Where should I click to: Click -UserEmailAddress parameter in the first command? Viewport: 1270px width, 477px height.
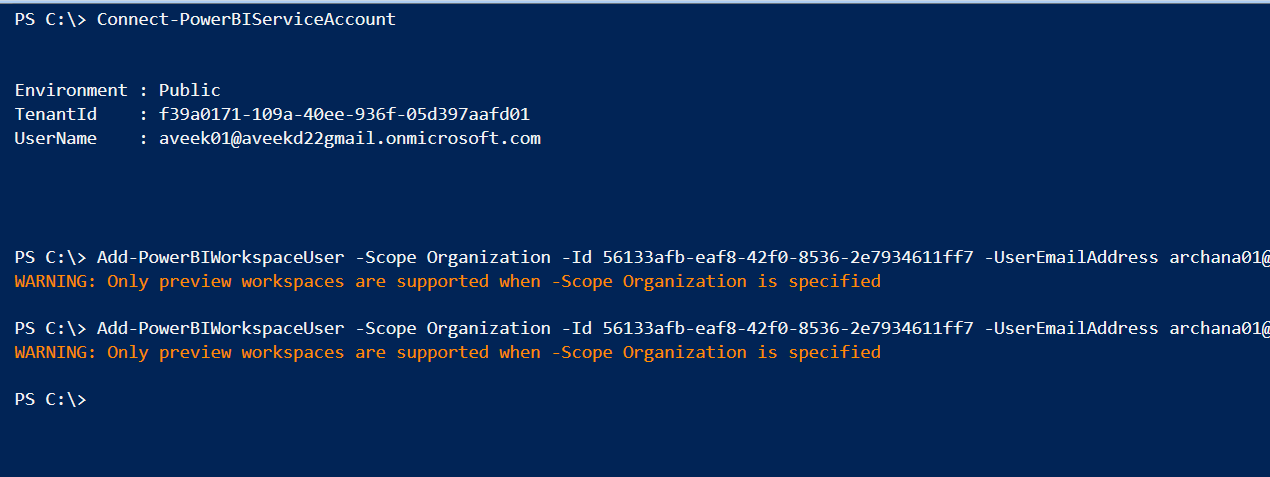(1071, 257)
